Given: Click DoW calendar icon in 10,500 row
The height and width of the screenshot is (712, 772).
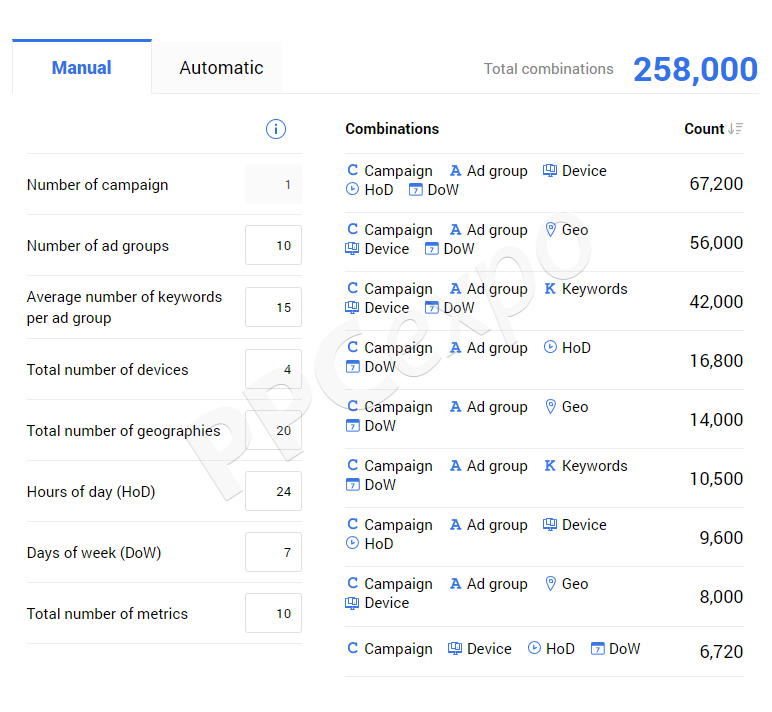Looking at the screenshot, I should pos(353,485).
